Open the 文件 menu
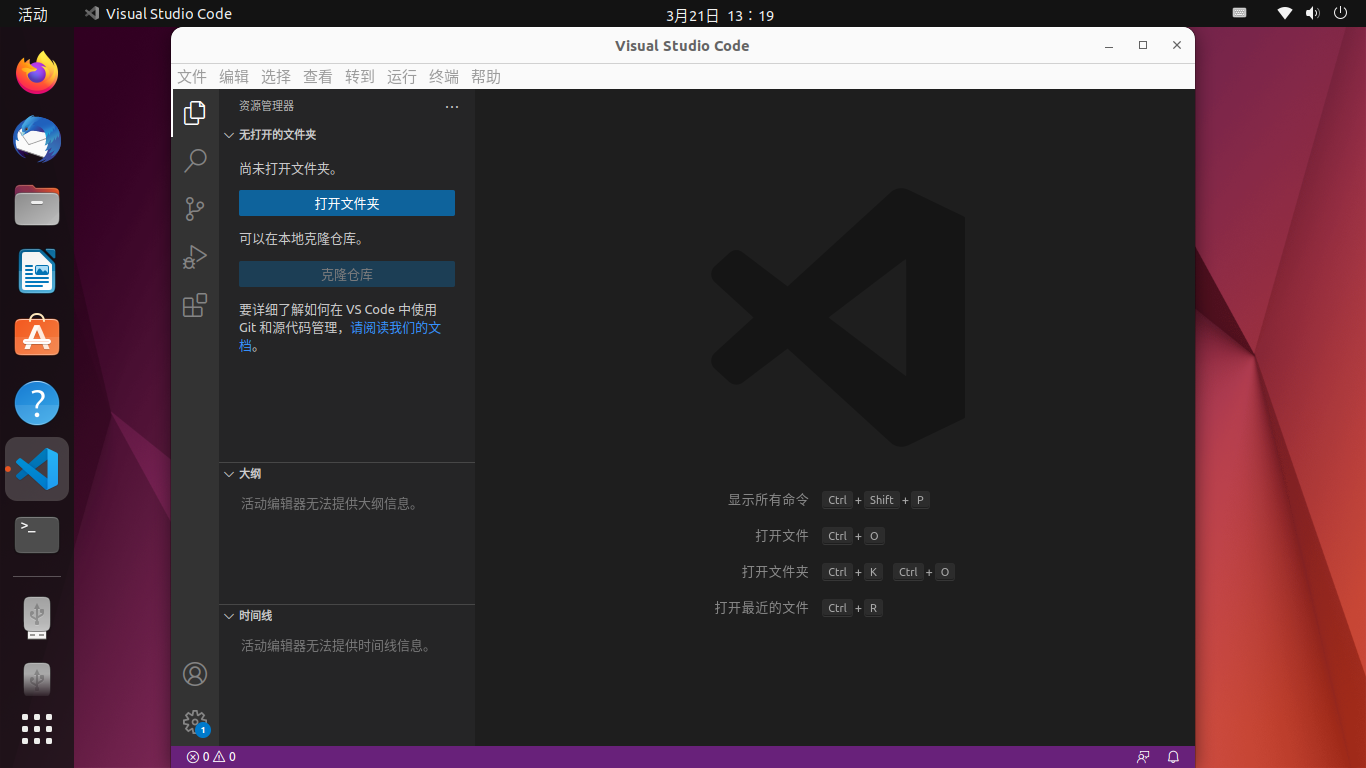1366x768 pixels. pos(192,77)
